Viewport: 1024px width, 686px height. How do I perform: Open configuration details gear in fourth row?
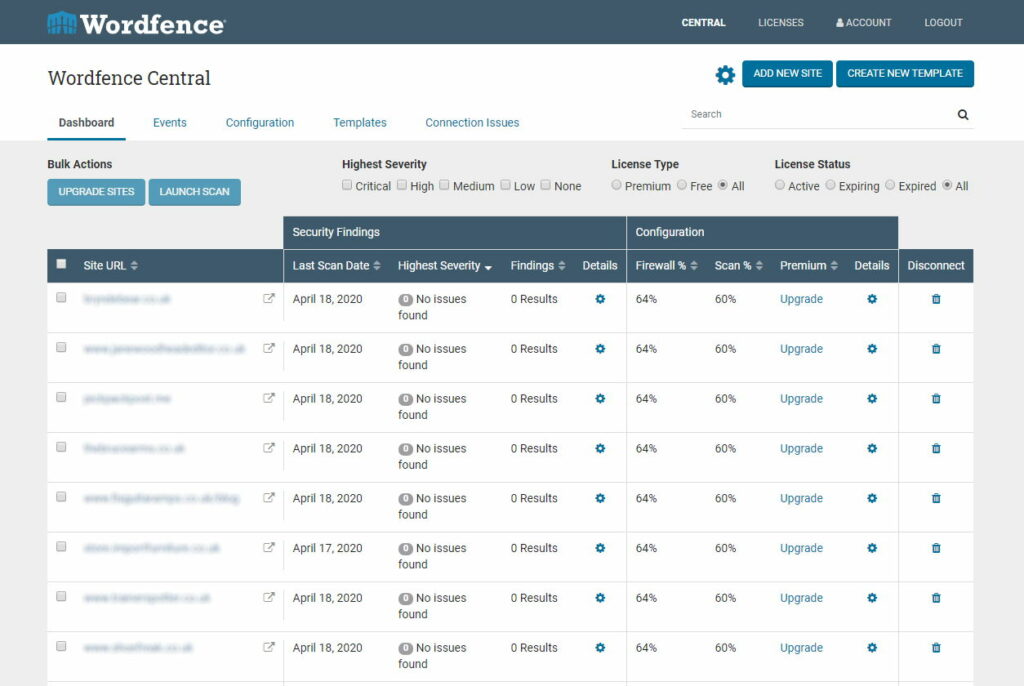tap(872, 448)
